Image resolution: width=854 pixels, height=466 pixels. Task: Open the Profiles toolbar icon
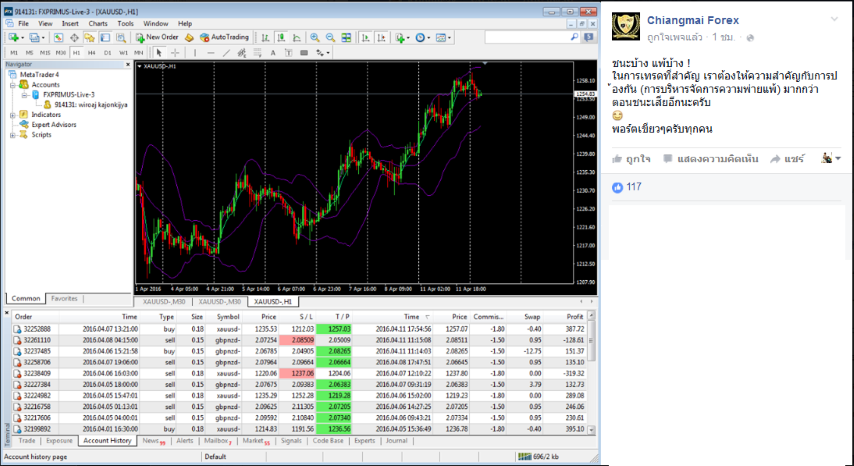pyautogui.click(x=35, y=38)
